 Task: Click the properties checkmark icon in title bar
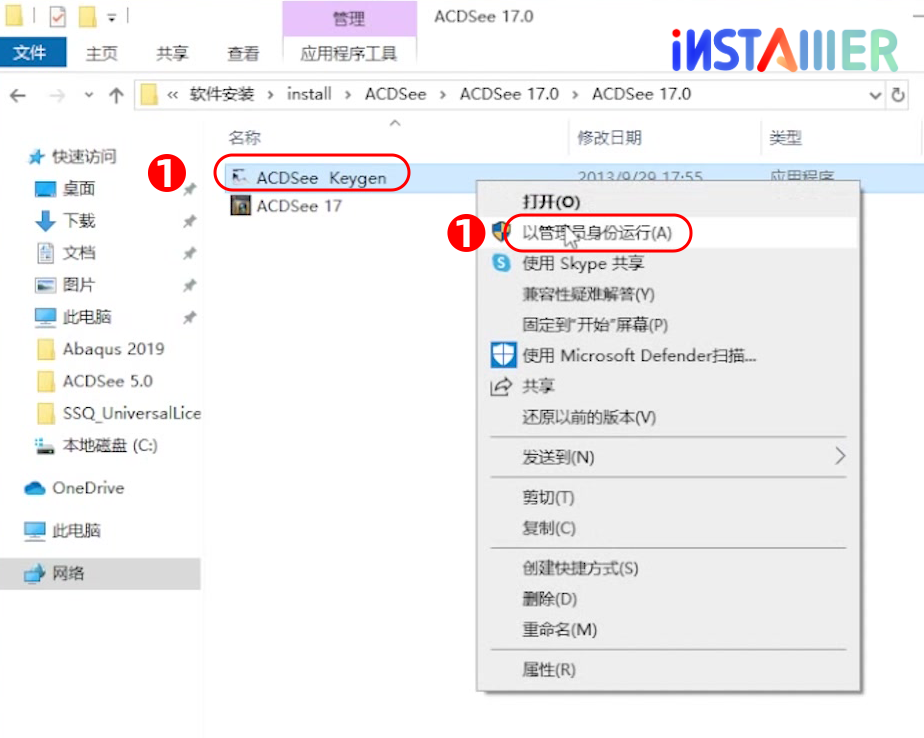57,17
